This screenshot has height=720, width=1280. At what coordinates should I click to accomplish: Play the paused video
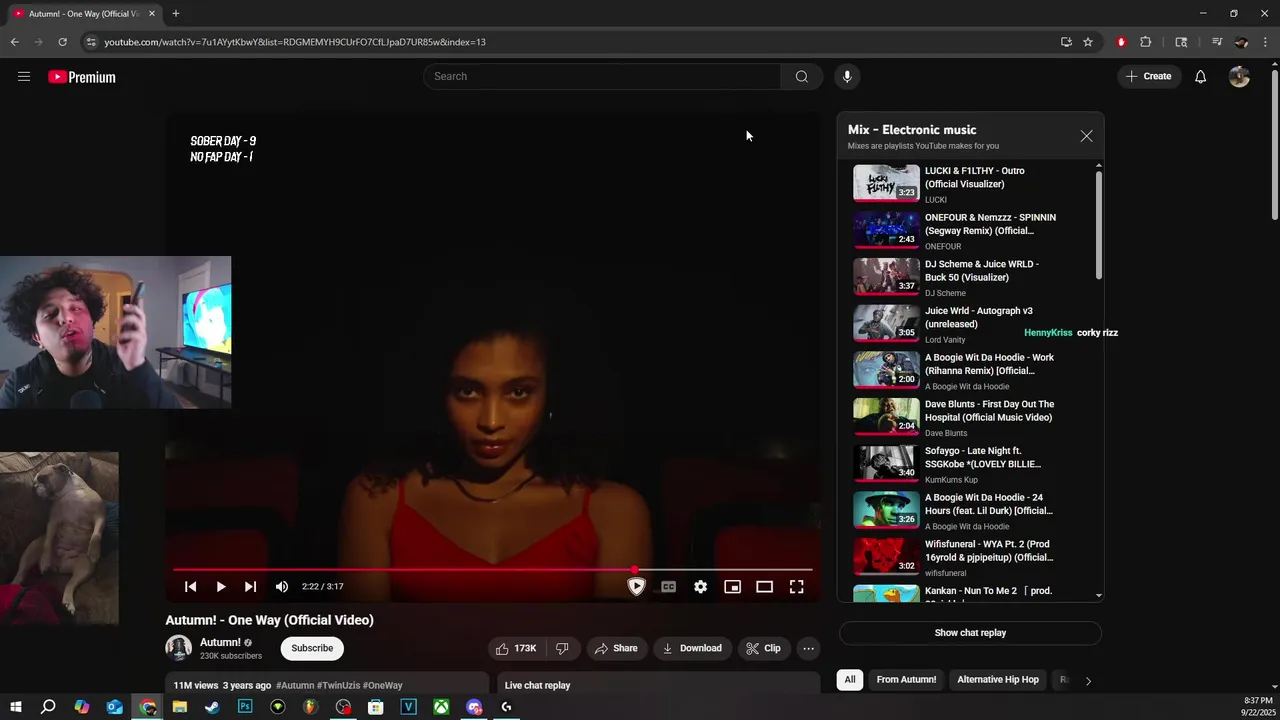[x=221, y=587]
